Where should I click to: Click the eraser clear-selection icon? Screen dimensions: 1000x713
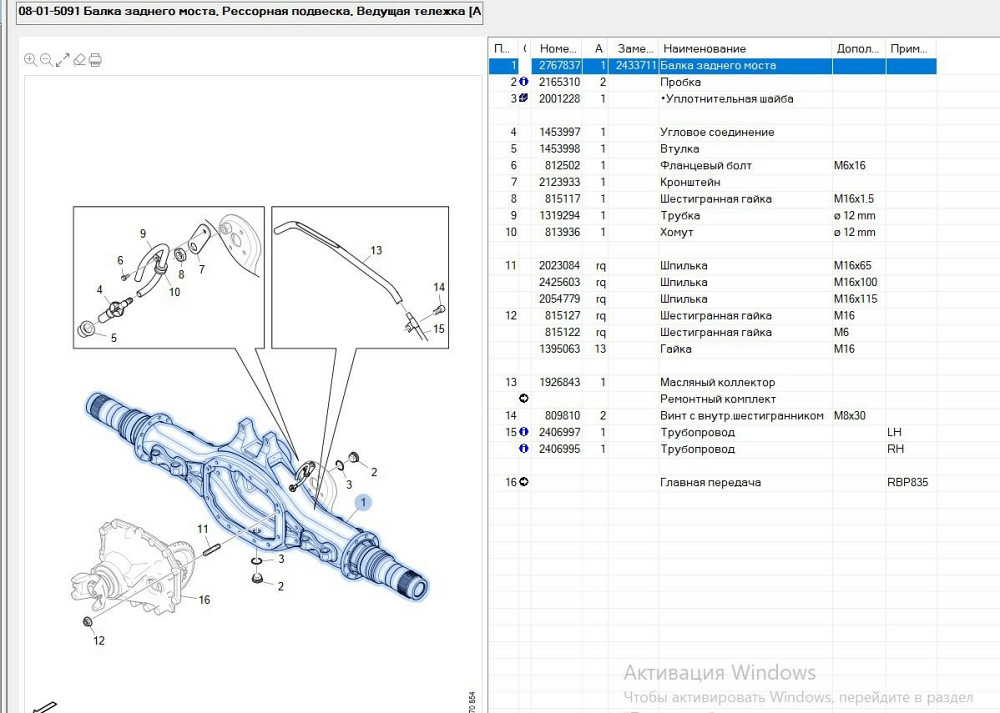(x=79, y=60)
